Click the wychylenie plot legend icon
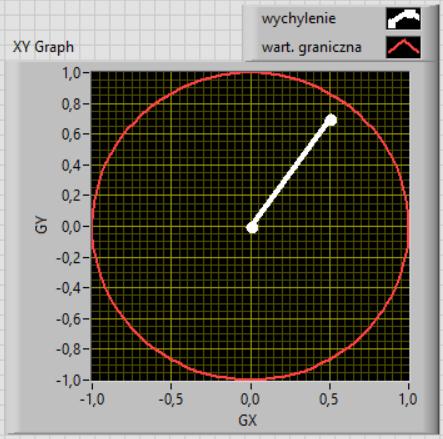Viewport: 443px width, 439px height. pos(403,19)
